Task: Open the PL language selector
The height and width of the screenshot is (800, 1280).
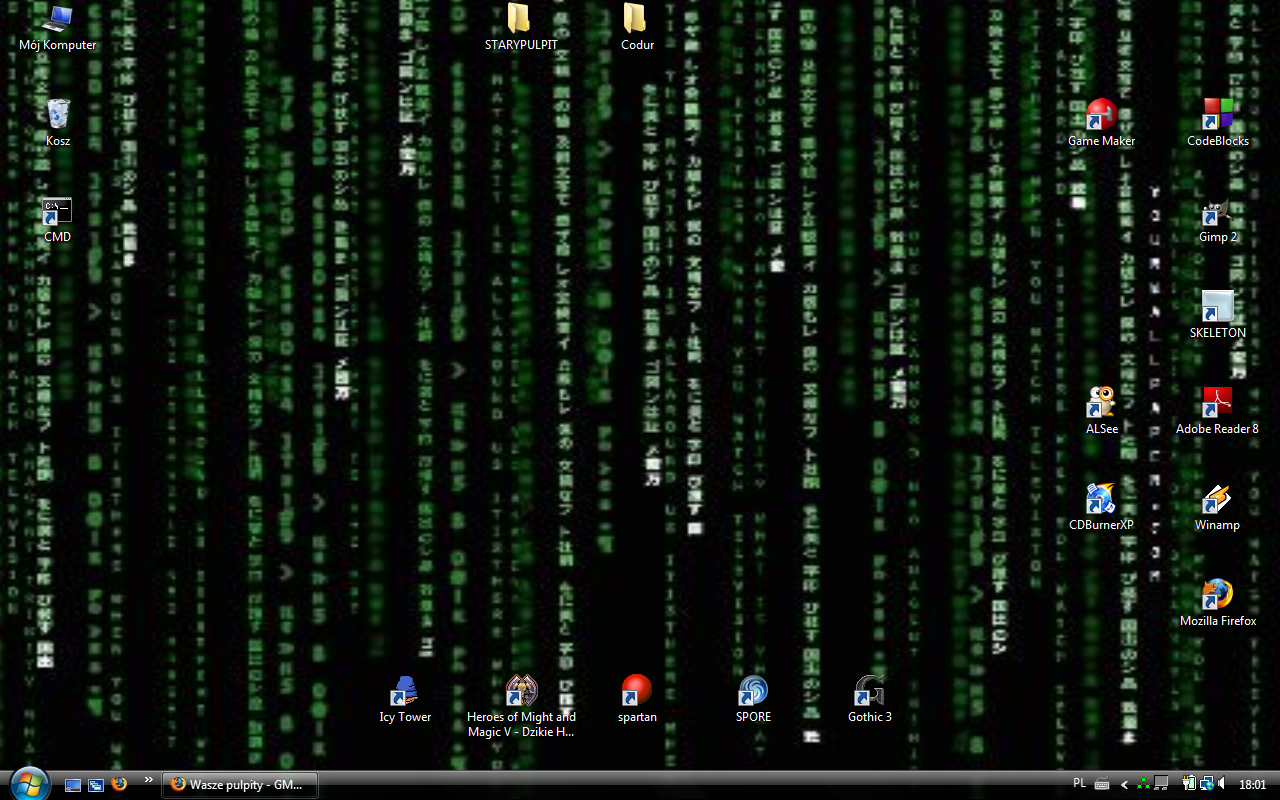Action: pos(1079,783)
